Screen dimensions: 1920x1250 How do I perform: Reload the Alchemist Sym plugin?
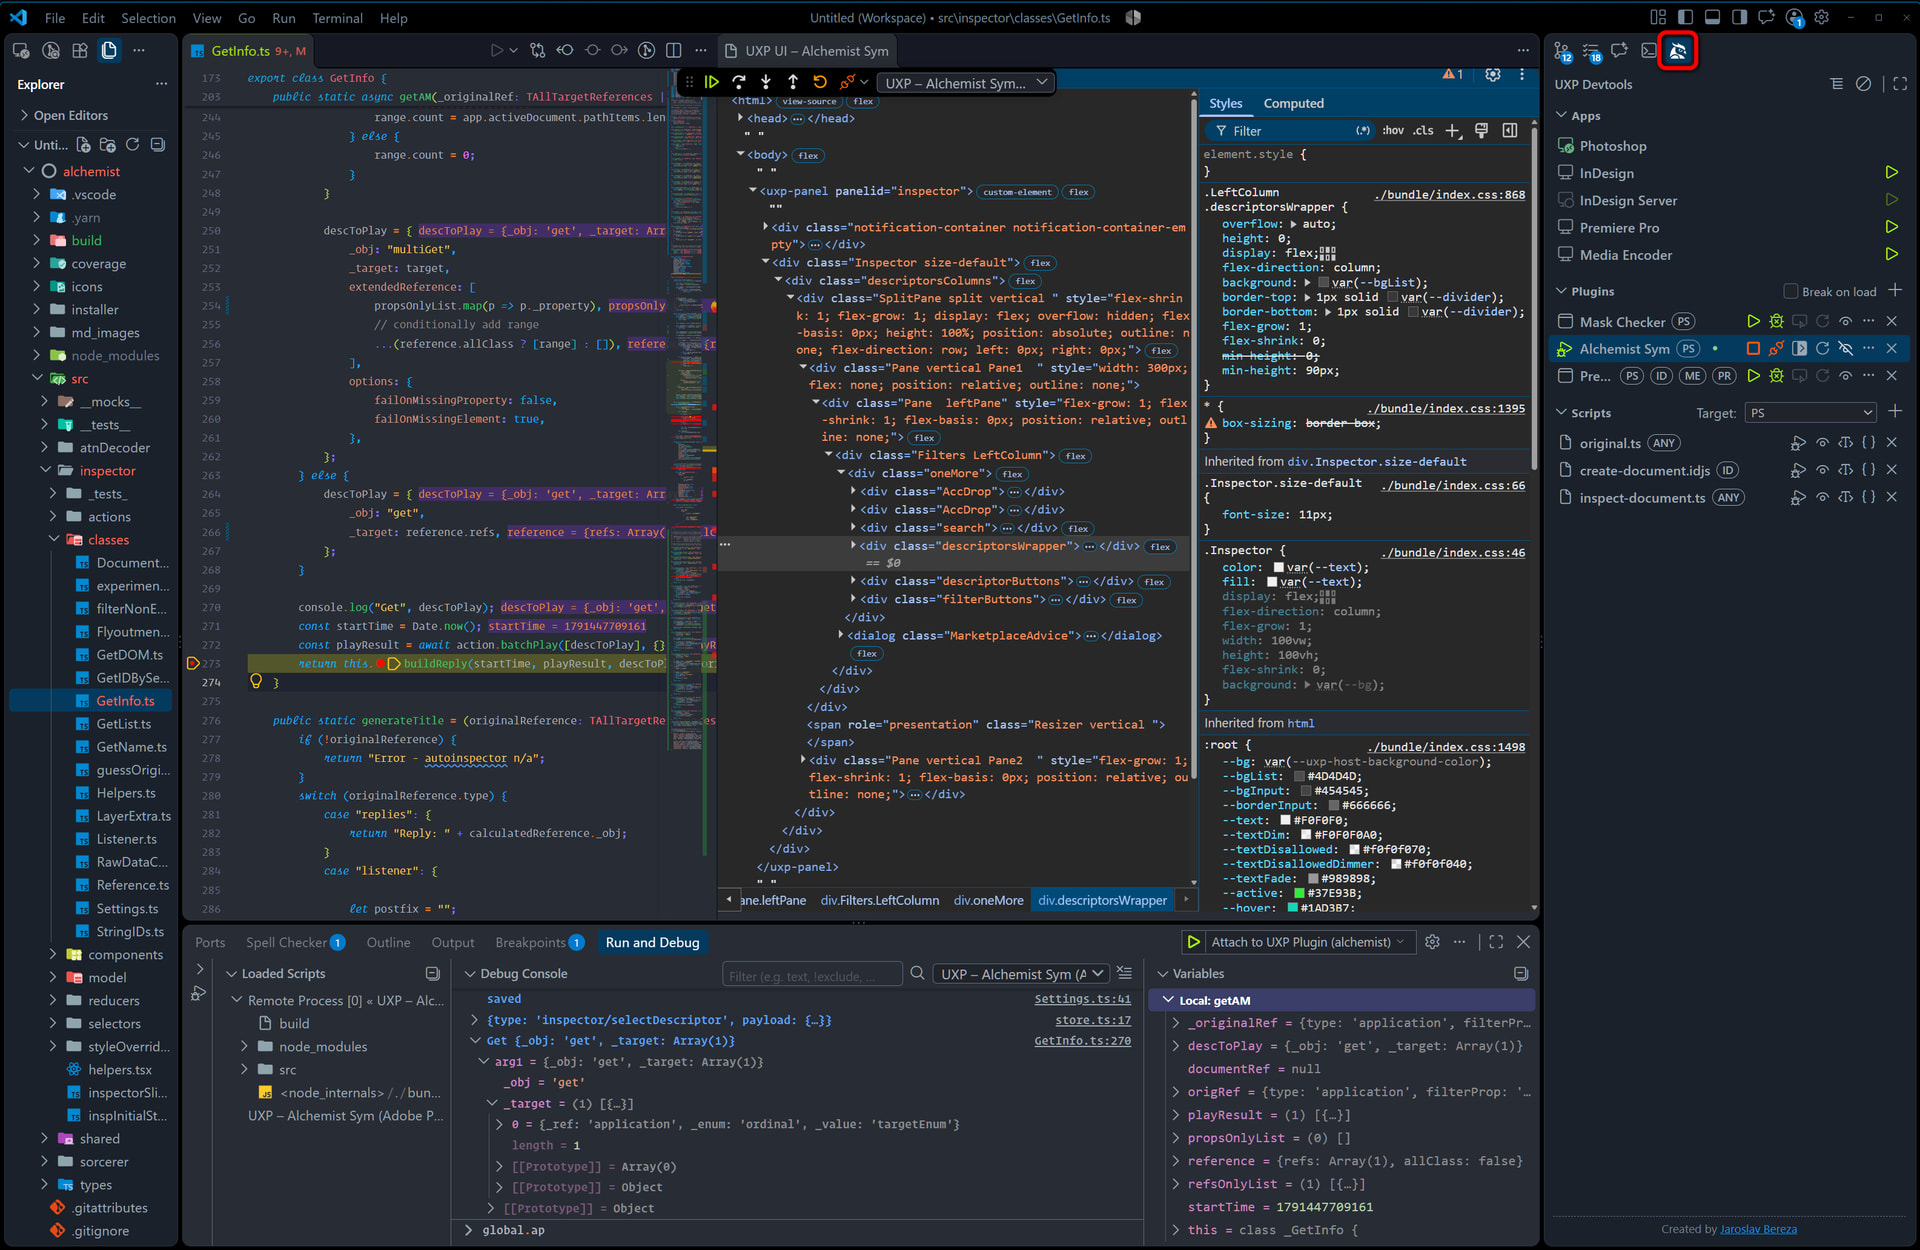[1822, 349]
